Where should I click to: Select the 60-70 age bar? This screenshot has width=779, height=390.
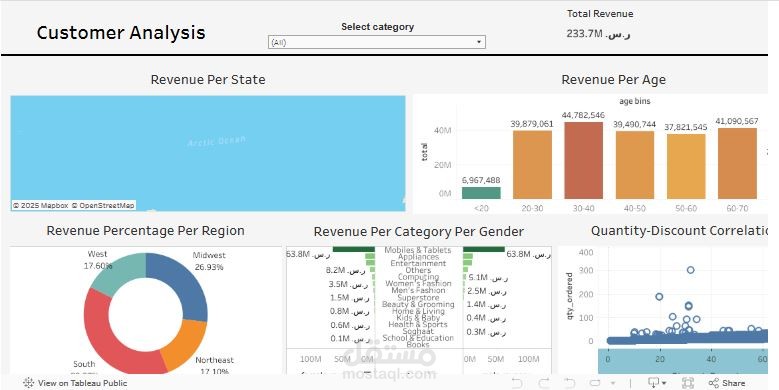point(737,163)
